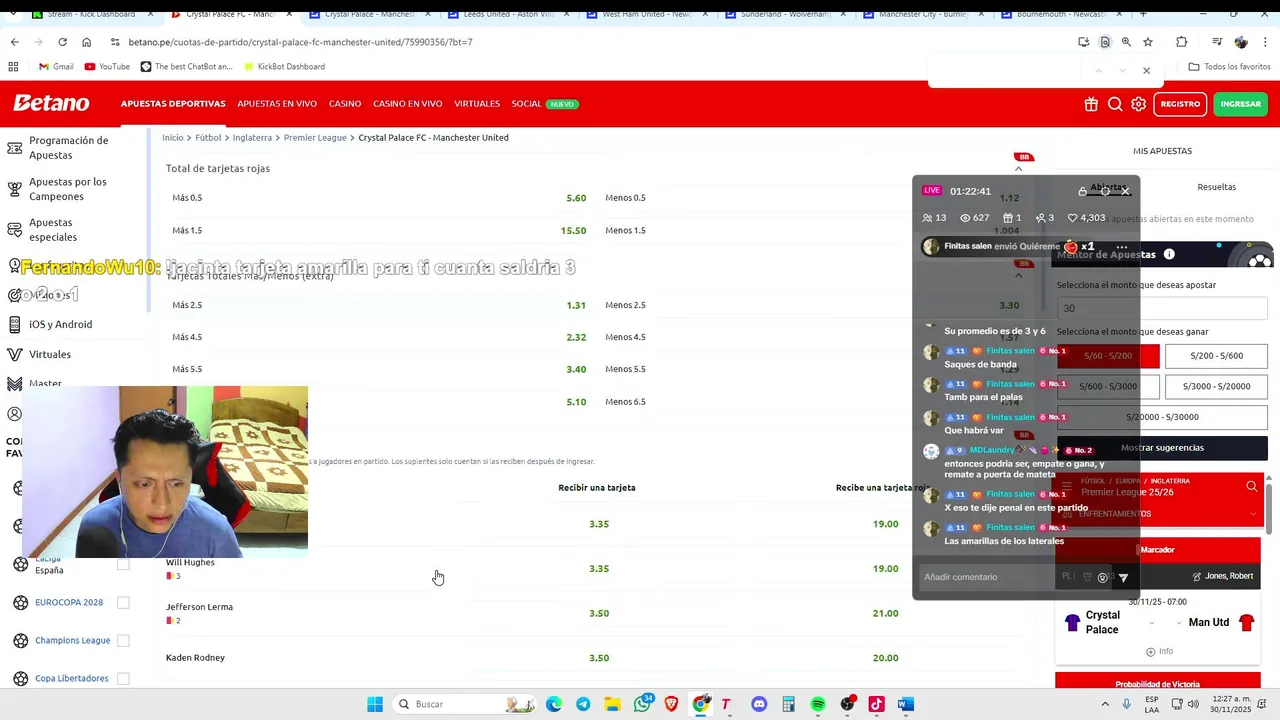Click the Inglaterra breadcrumb link

252,138
